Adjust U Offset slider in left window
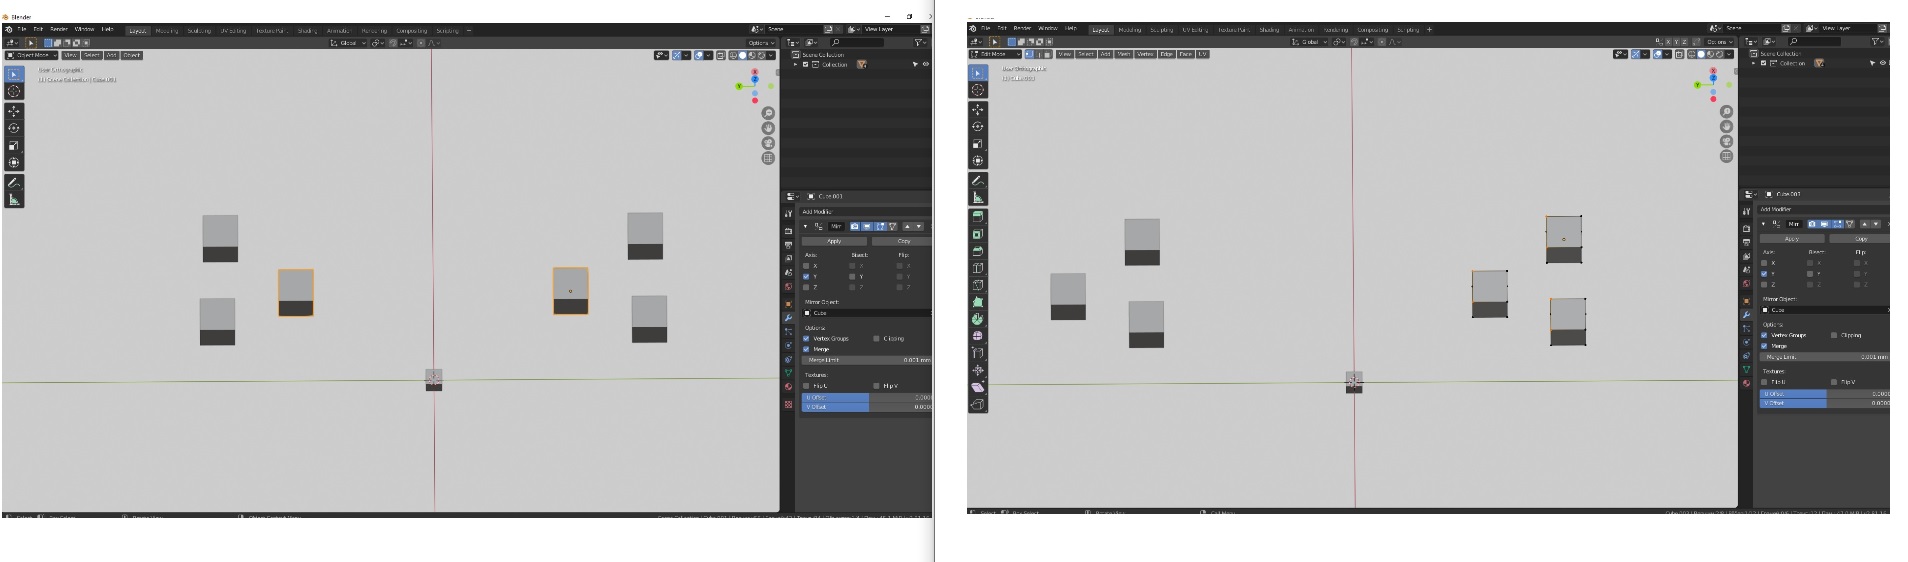The image size is (1908, 562). (867, 397)
